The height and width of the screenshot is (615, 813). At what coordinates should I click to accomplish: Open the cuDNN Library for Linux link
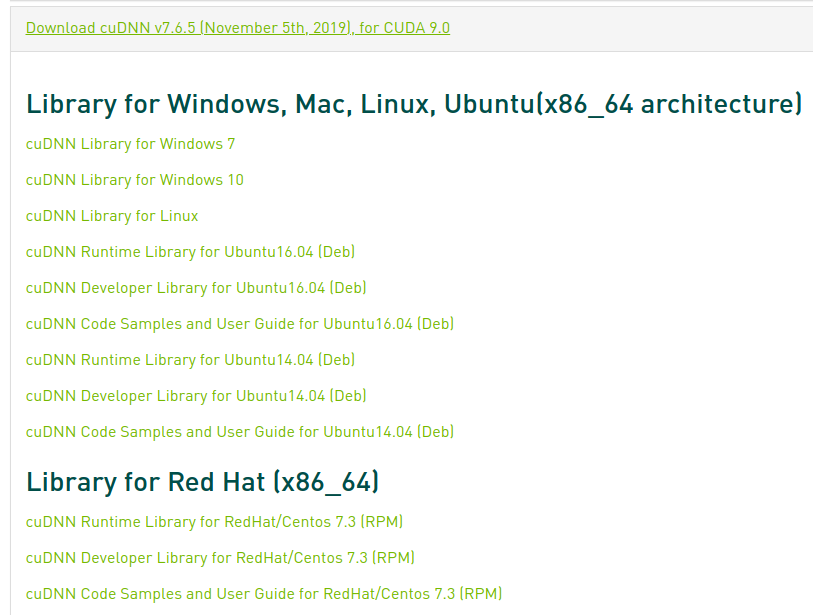[x=112, y=216]
